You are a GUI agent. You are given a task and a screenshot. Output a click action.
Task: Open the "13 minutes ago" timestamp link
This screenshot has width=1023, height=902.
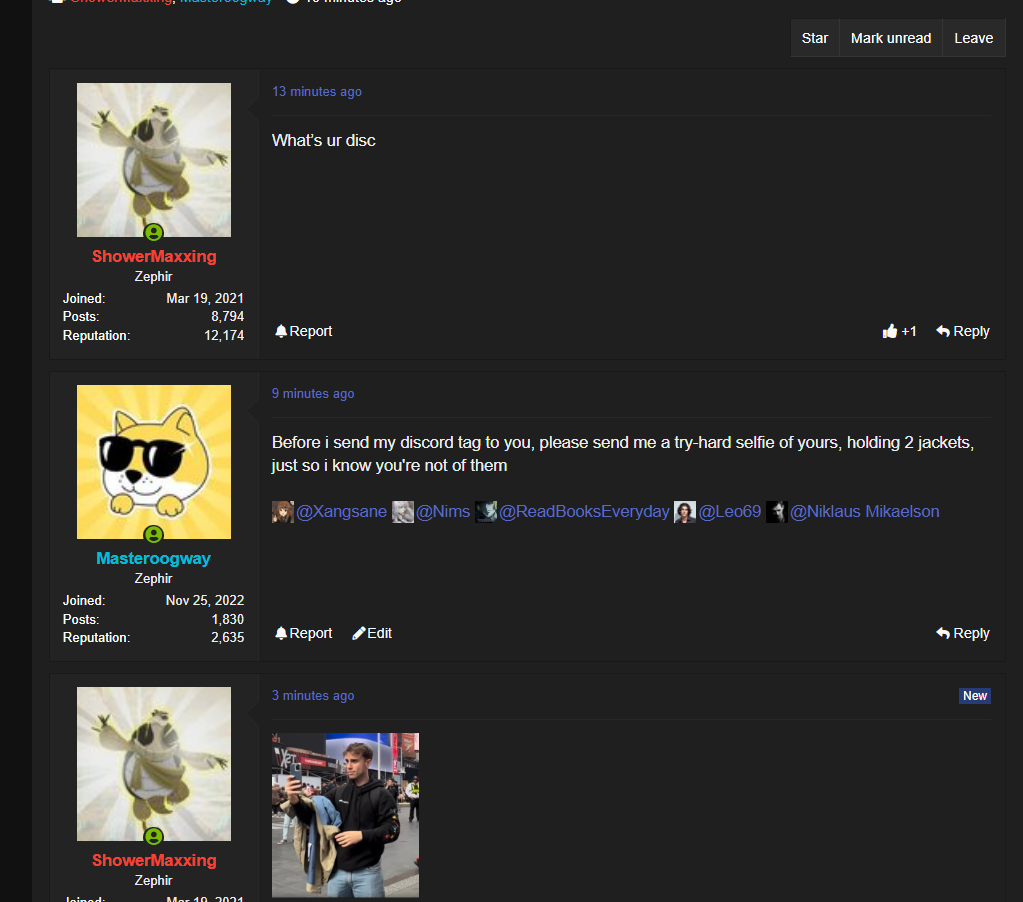pos(316,91)
